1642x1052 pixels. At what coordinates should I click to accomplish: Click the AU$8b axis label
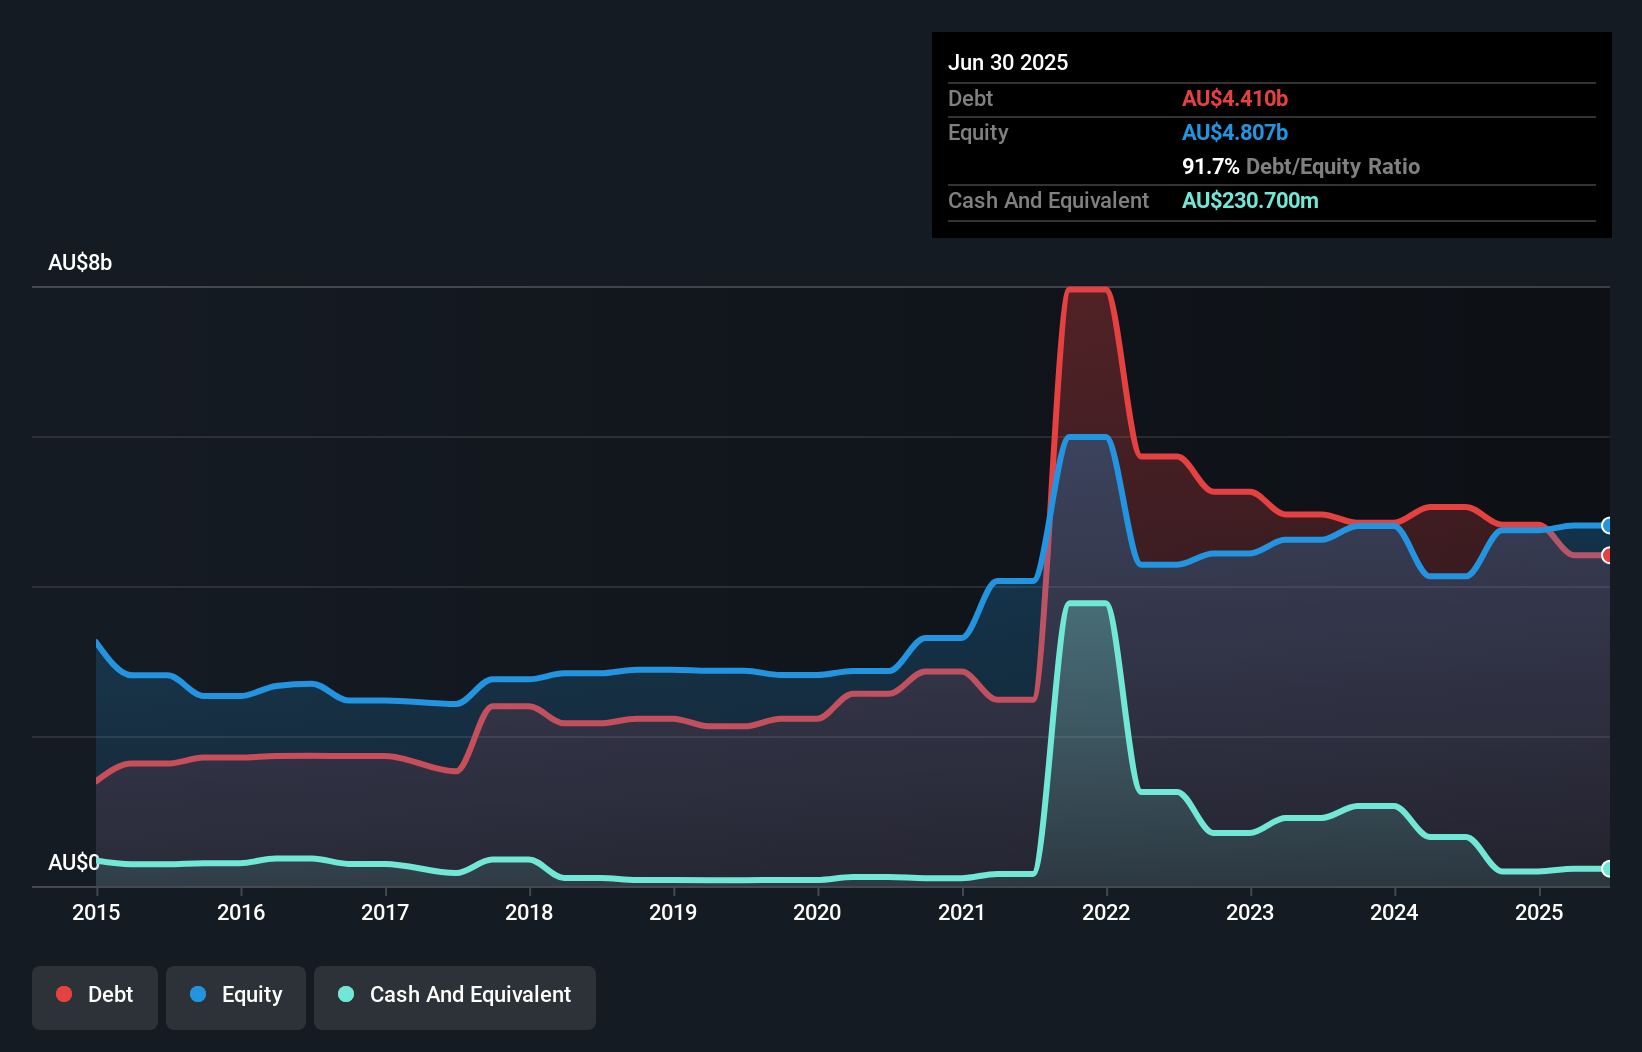click(81, 262)
